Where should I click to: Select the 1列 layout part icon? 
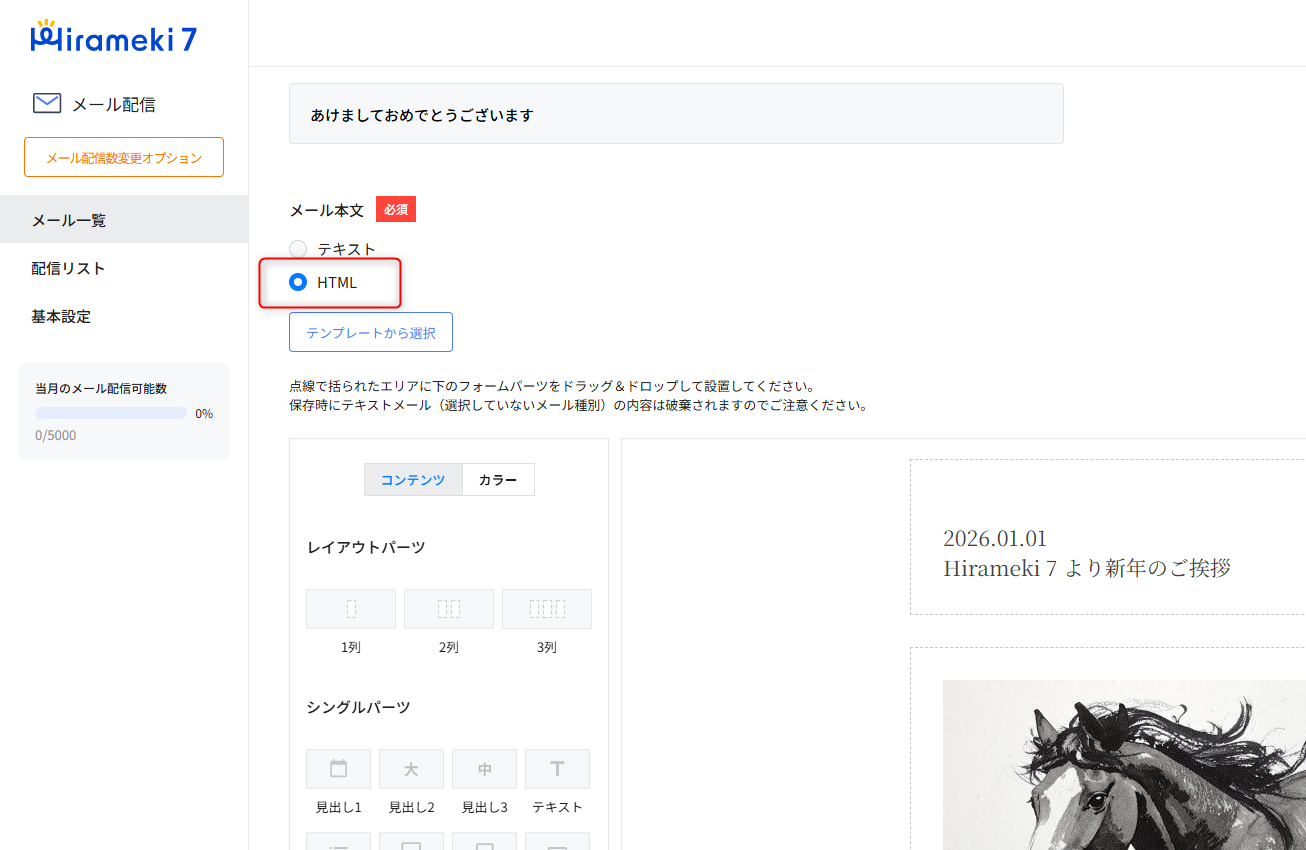point(350,608)
